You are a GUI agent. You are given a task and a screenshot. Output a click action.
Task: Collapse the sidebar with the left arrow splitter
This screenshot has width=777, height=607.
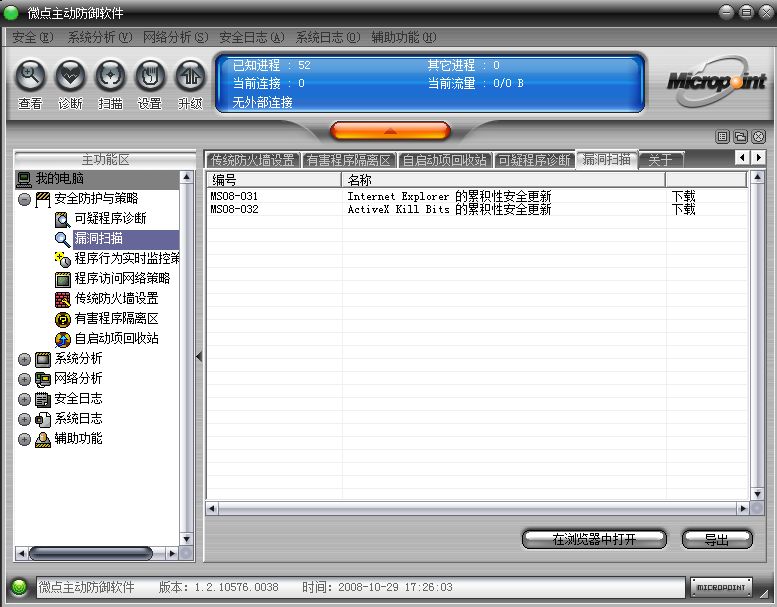(x=199, y=356)
